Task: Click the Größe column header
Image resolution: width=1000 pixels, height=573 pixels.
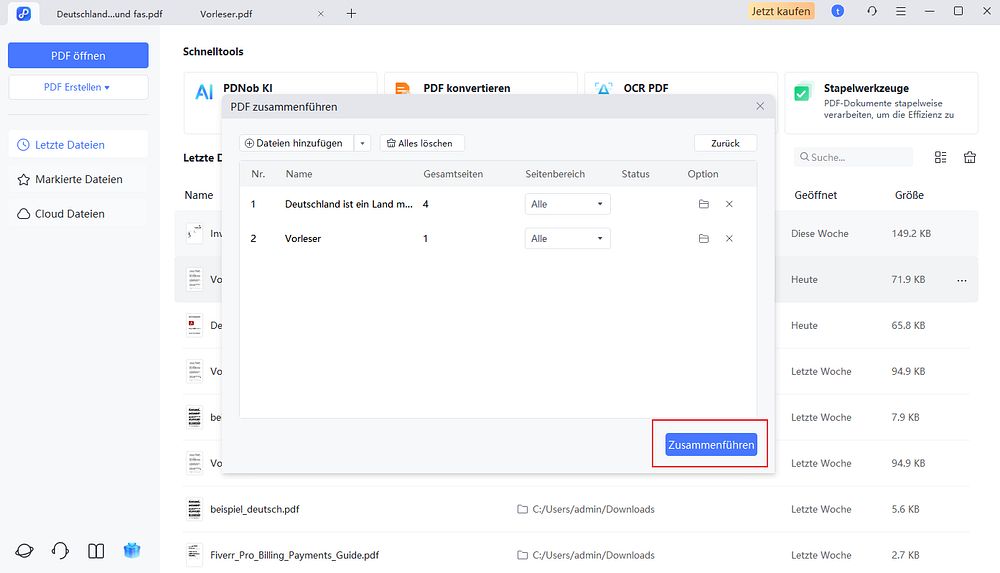Action: tap(909, 195)
